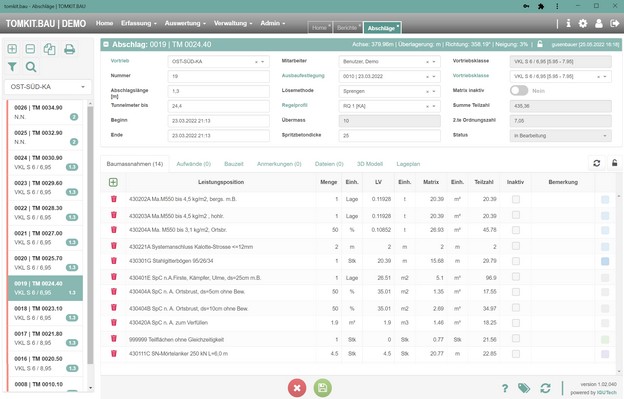The width and height of the screenshot is (624, 399).
Task: Open the help question mark icon
Action: pyautogui.click(x=505, y=388)
